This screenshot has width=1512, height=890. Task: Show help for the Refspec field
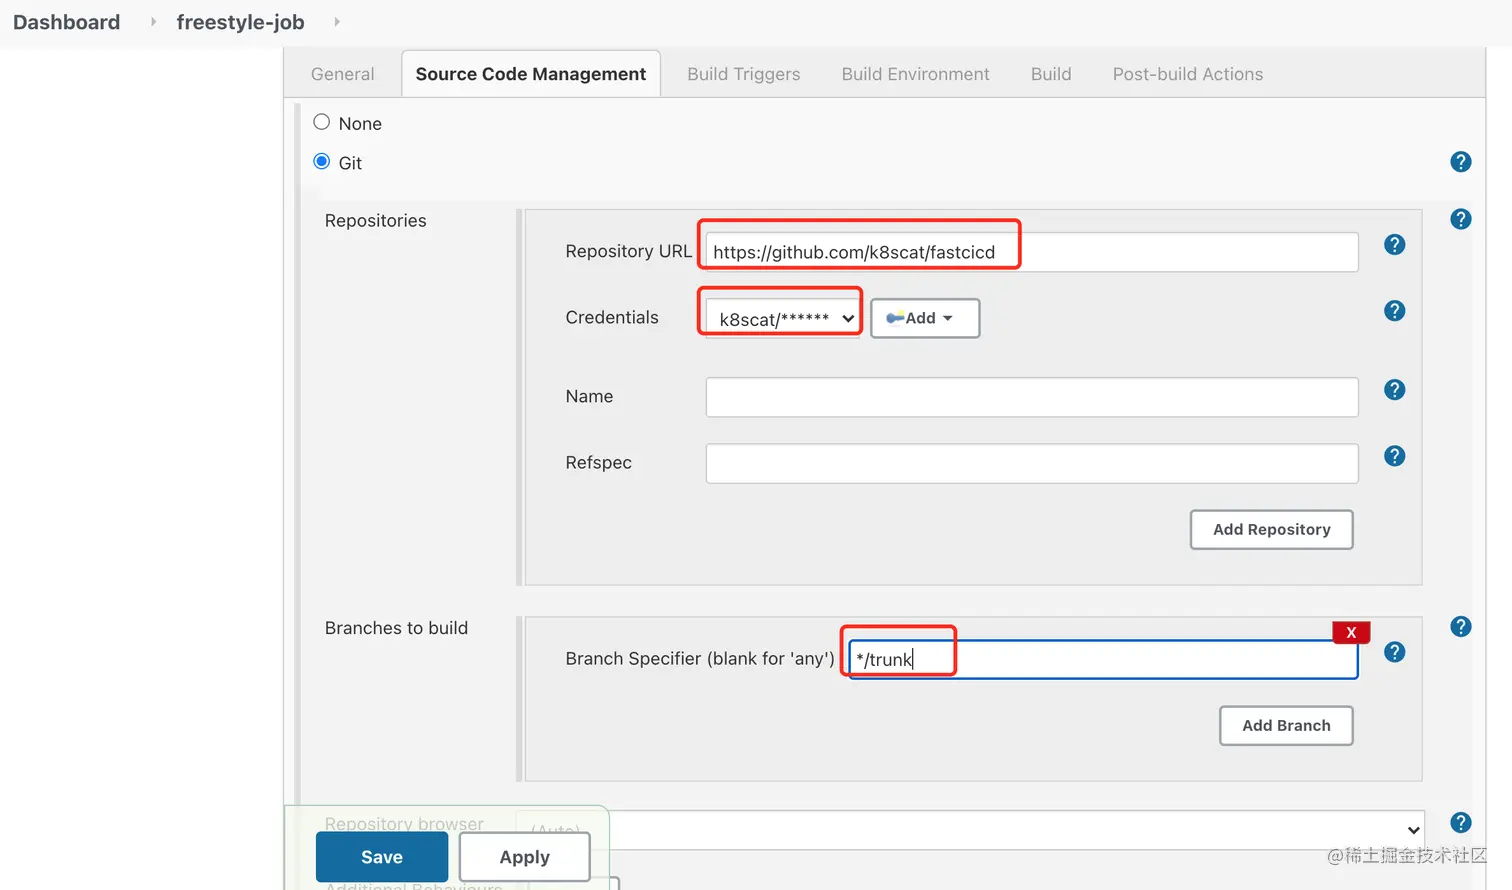point(1394,456)
